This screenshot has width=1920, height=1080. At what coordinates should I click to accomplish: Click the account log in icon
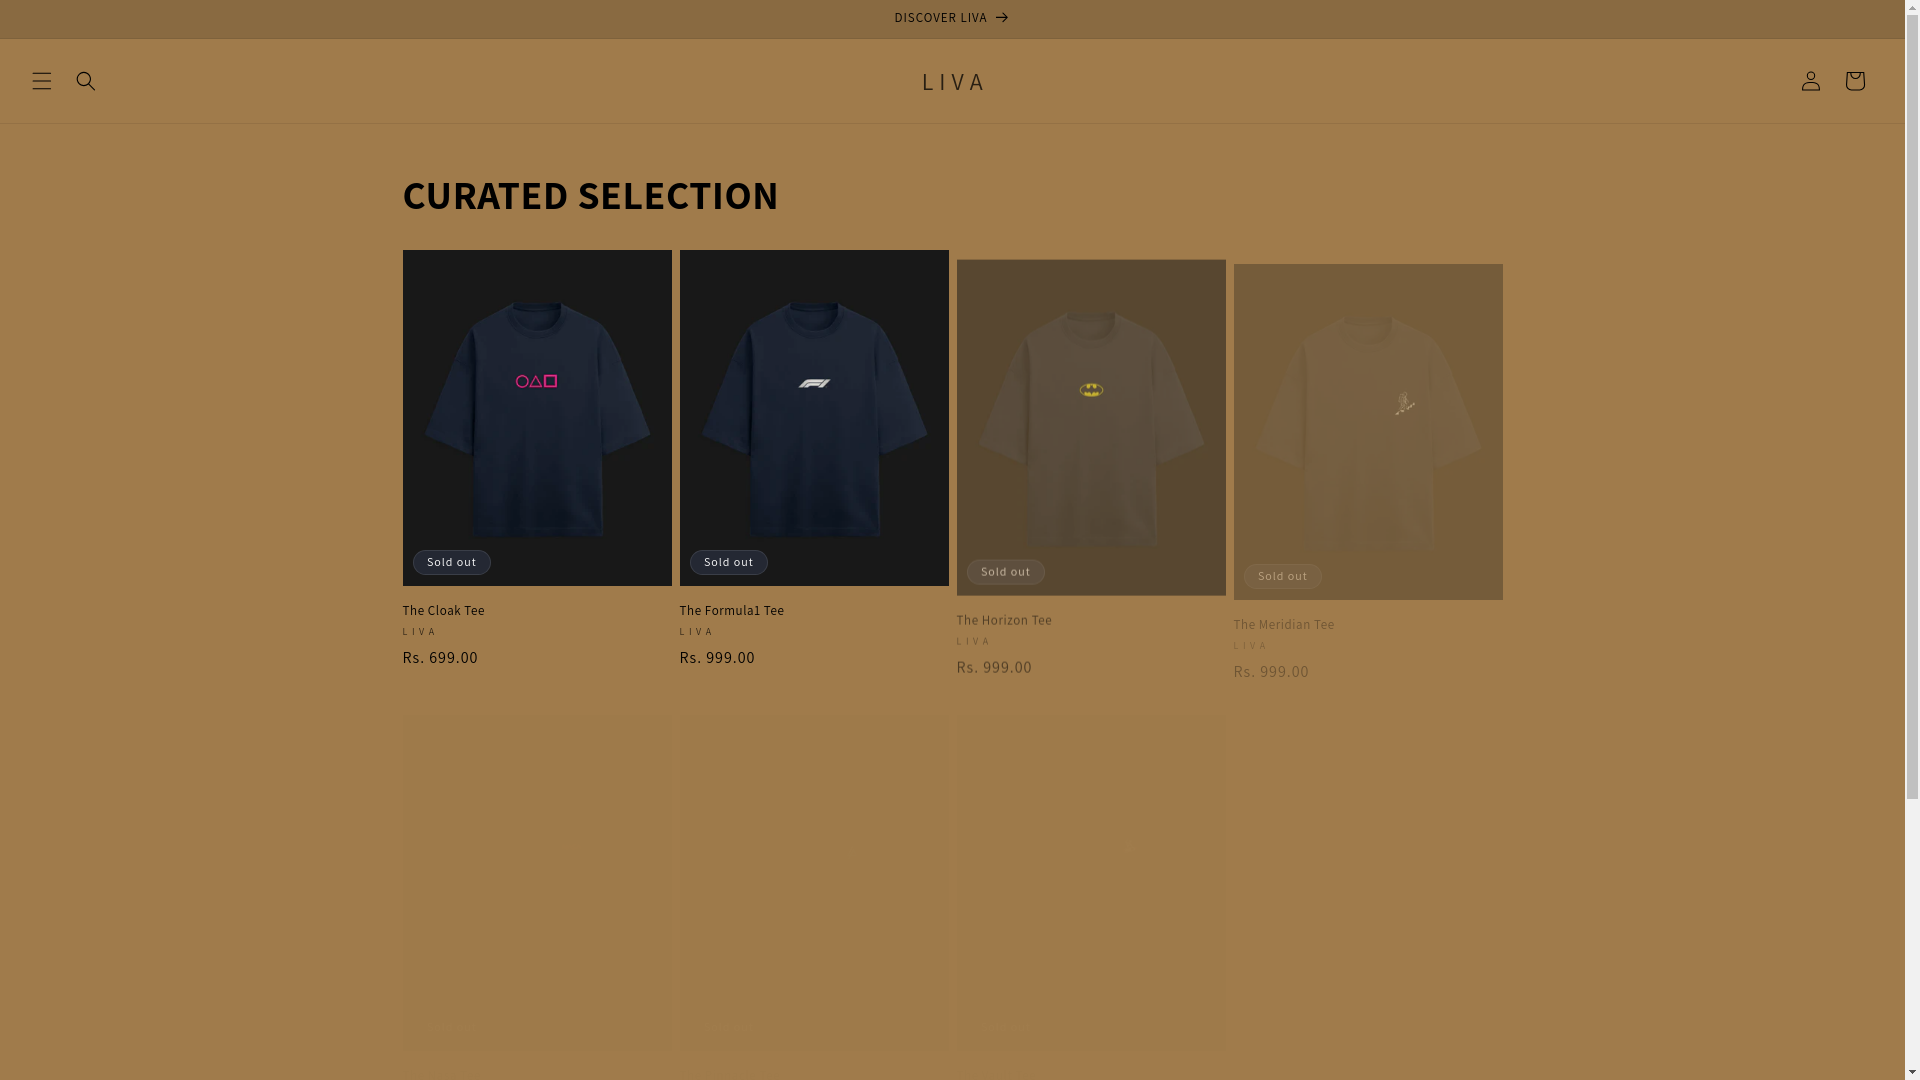[x=1810, y=81]
